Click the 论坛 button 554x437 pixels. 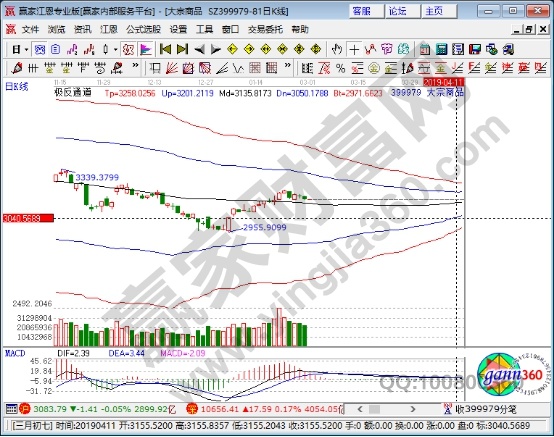[402, 11]
